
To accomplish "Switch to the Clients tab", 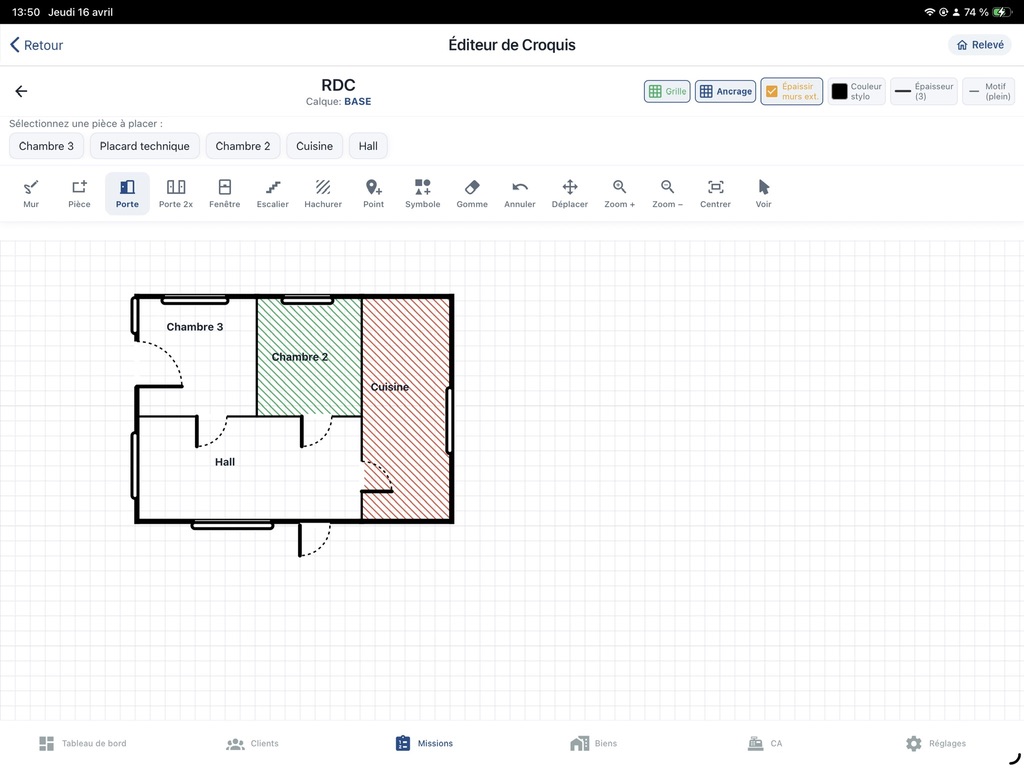I will click(252, 744).
